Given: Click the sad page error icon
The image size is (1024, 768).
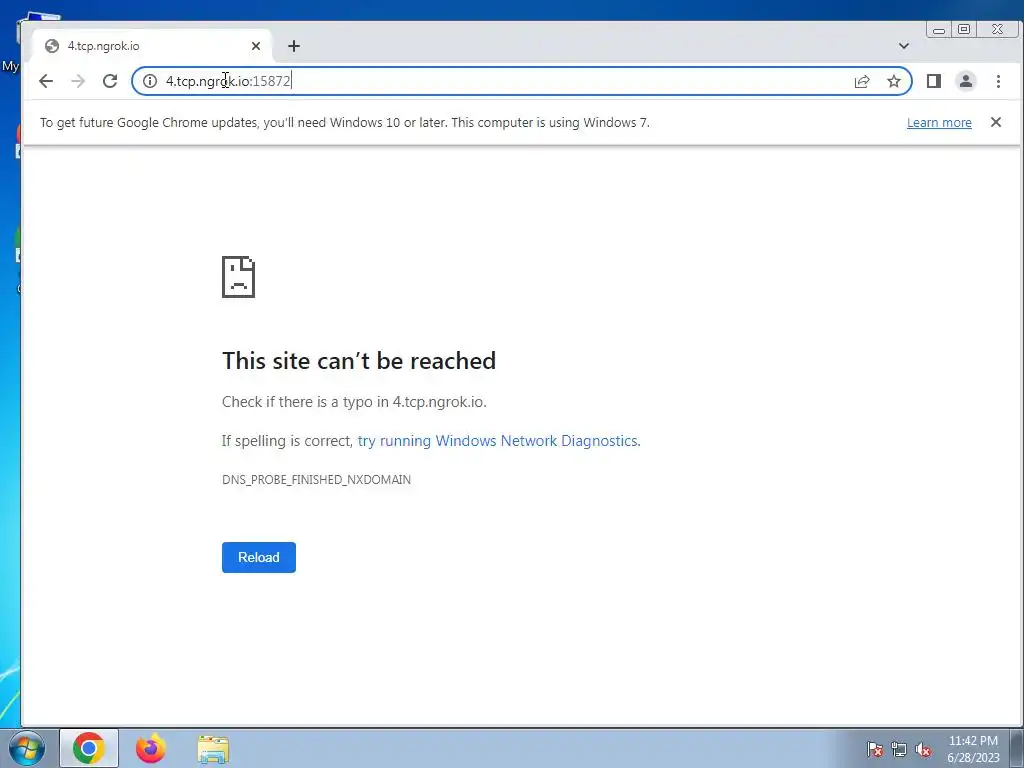Looking at the screenshot, I should coord(238,277).
